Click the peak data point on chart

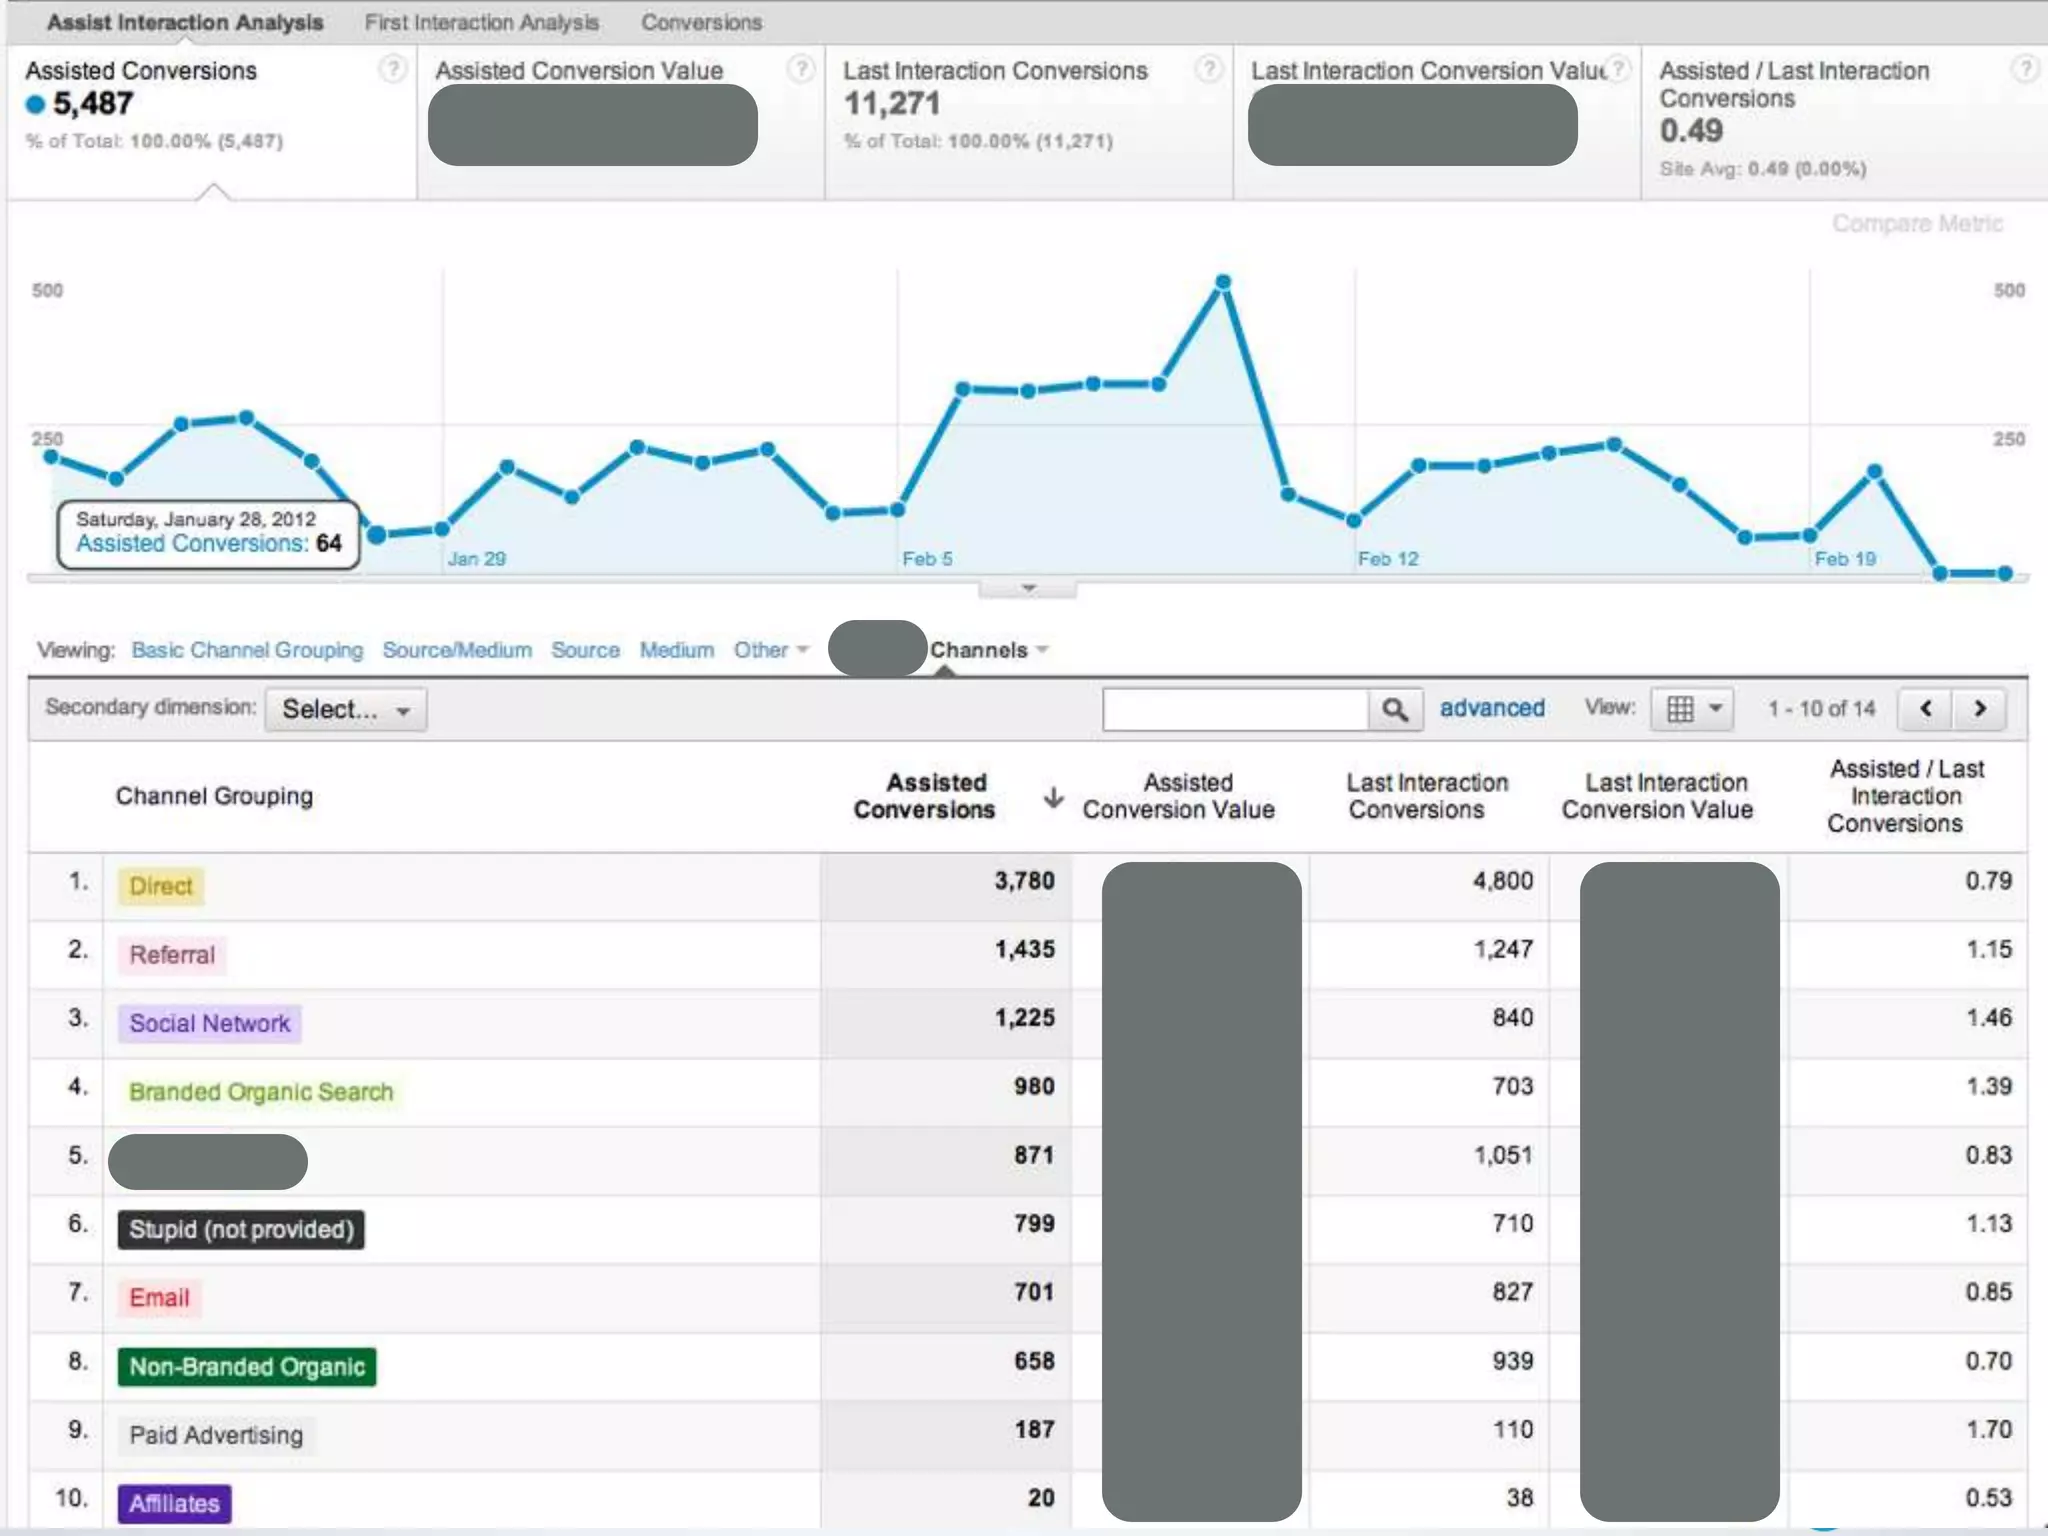[x=1223, y=283]
